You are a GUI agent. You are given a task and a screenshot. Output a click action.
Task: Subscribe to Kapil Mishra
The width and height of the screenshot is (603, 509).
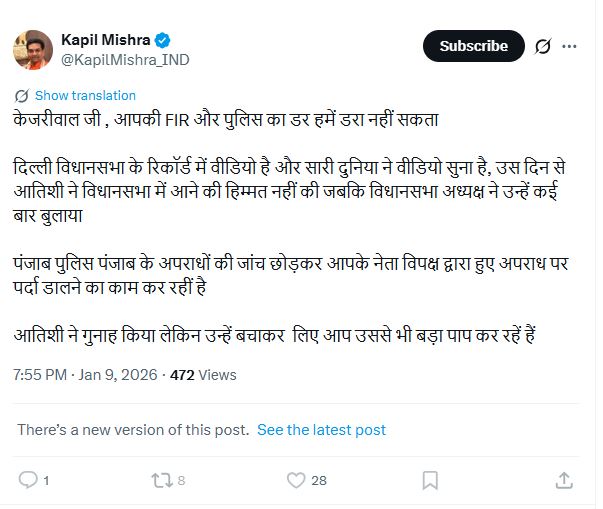coord(473,46)
